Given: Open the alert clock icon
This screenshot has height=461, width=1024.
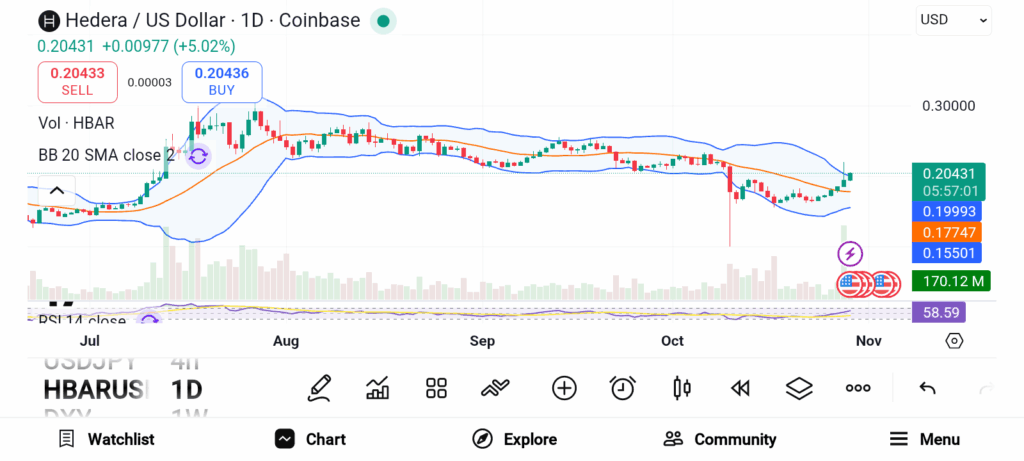Looking at the screenshot, I should pos(623,388).
